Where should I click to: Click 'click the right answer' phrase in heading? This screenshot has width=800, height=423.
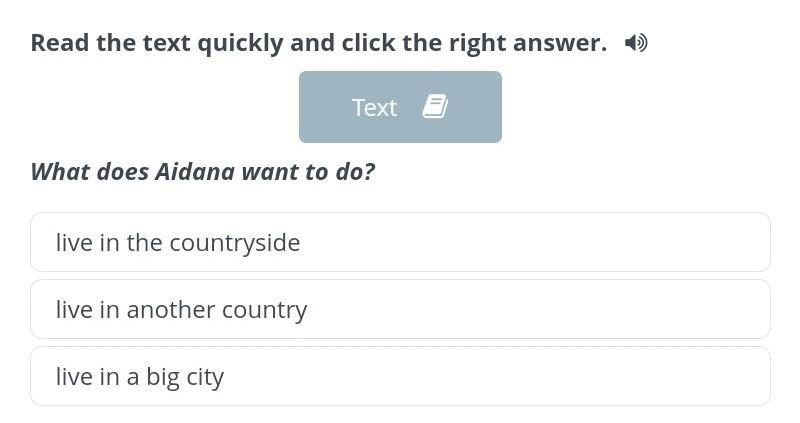tap(474, 43)
